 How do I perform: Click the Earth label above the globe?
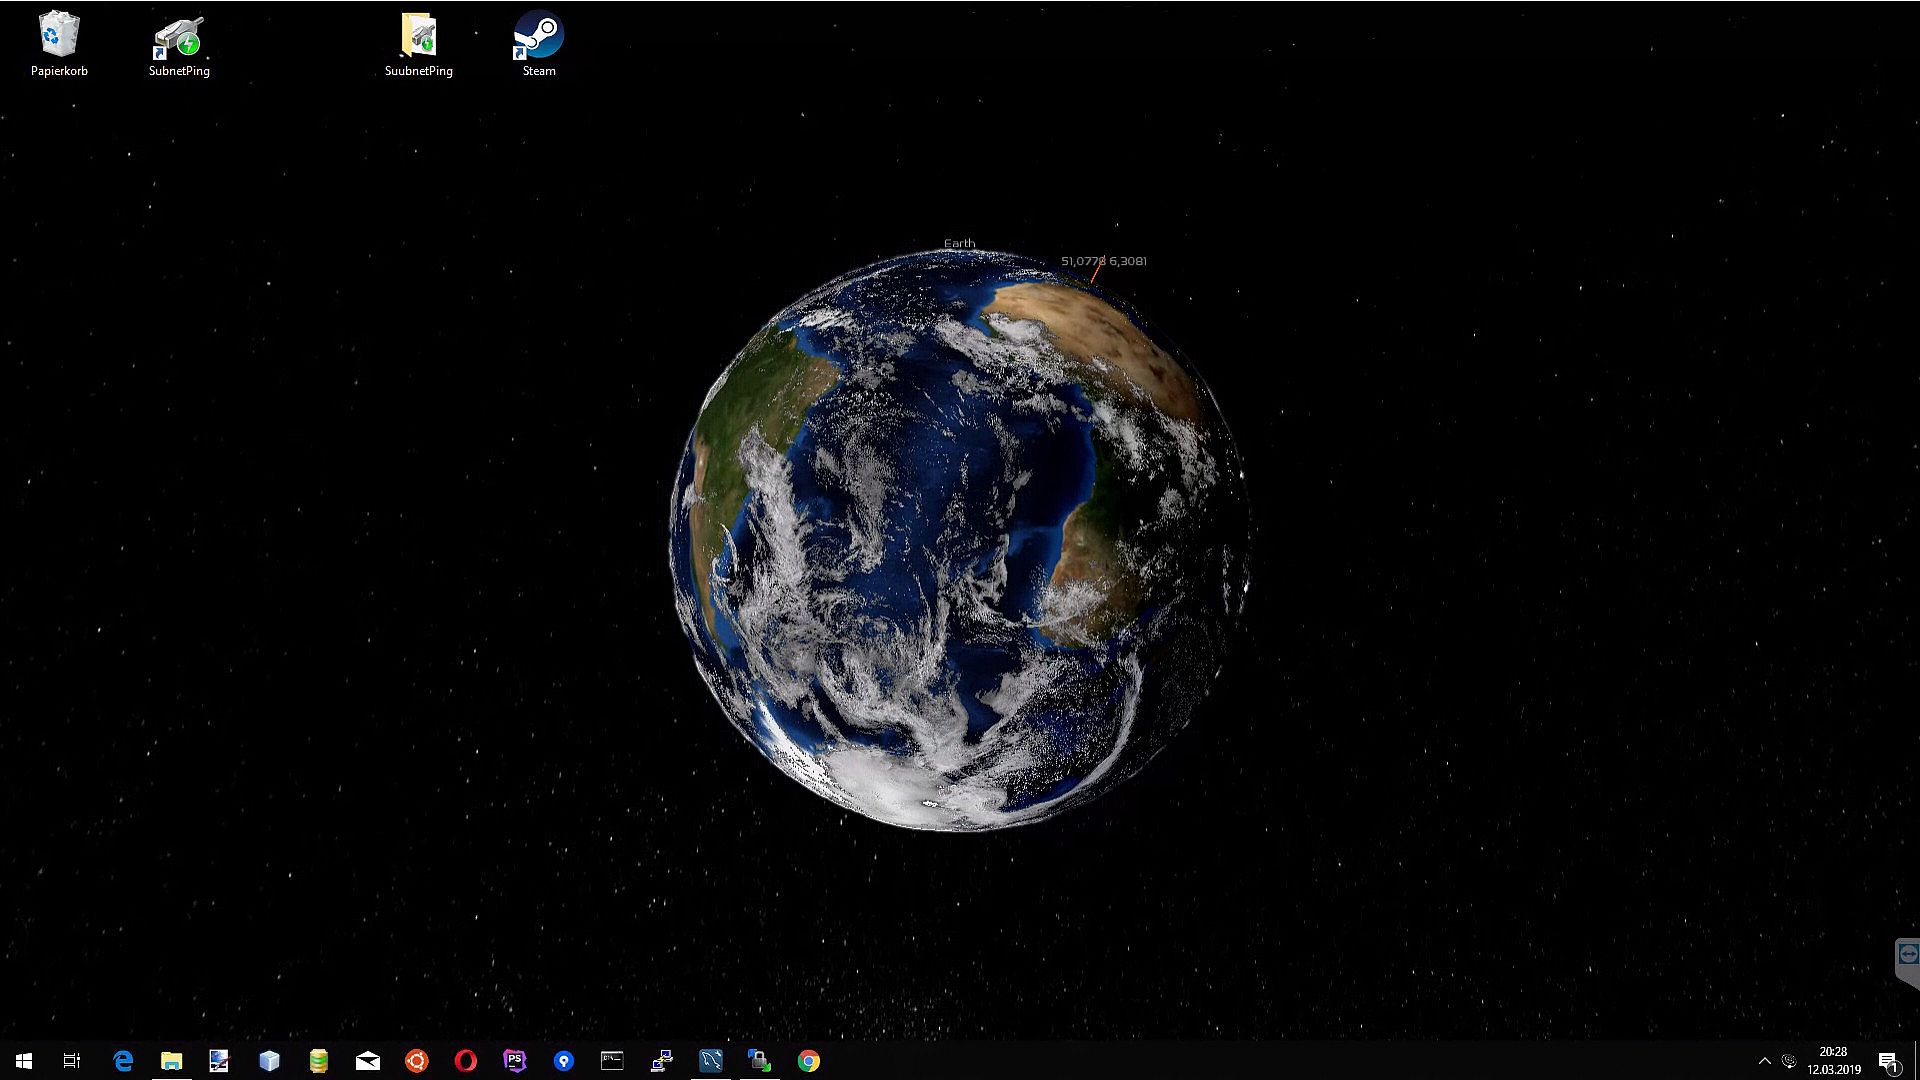pyautogui.click(x=959, y=243)
